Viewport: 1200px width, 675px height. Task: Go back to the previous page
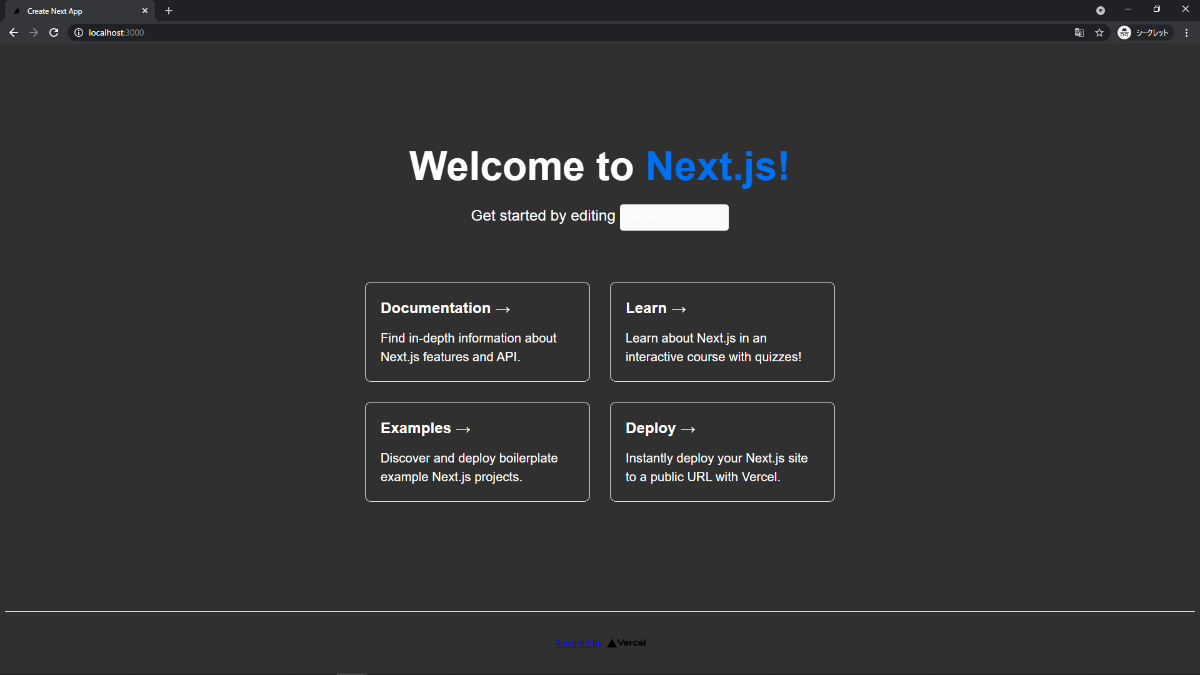[13, 33]
